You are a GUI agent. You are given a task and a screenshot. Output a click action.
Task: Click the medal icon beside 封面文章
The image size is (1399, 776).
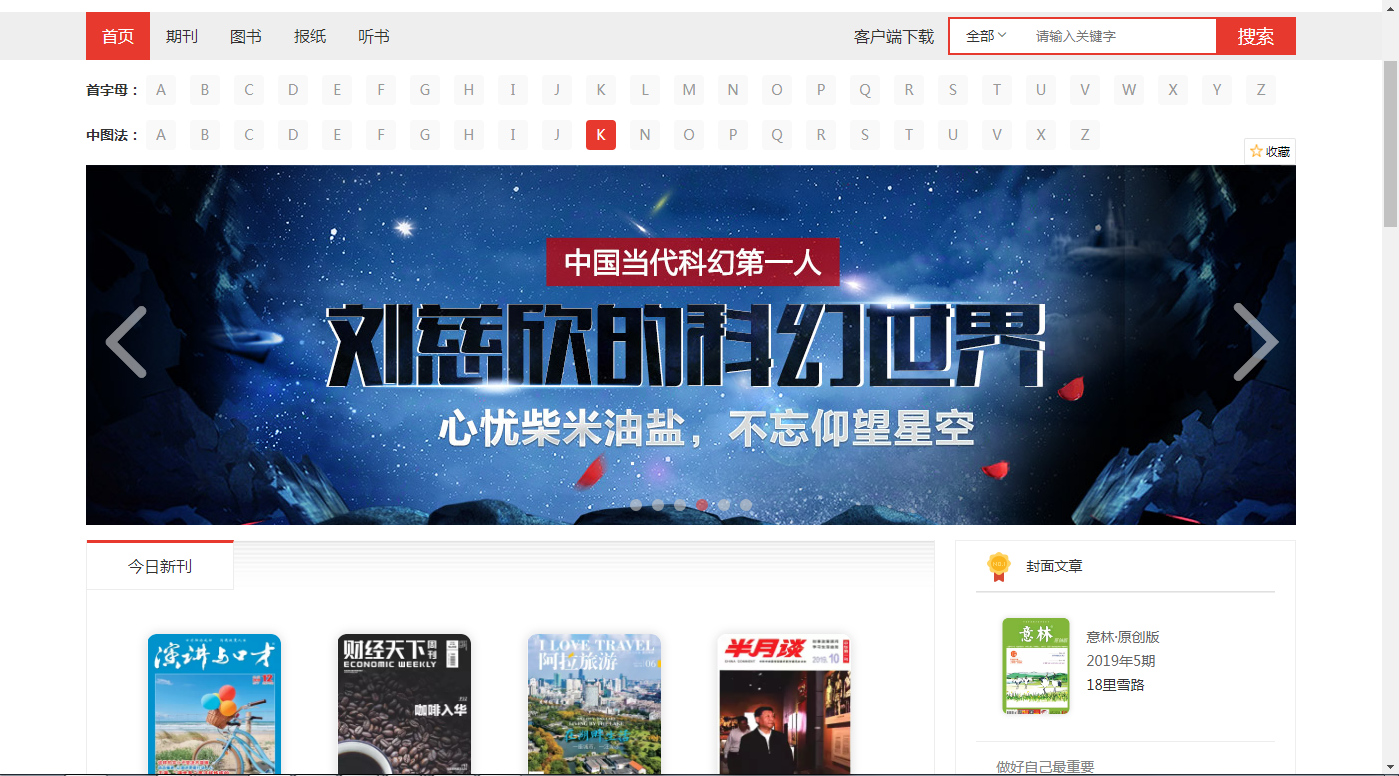999,567
